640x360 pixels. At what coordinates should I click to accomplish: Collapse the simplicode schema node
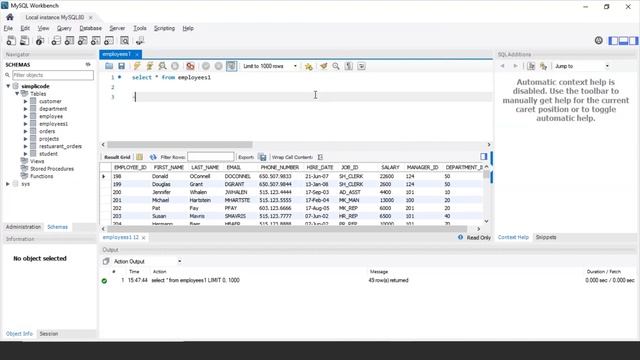click(x=8, y=86)
